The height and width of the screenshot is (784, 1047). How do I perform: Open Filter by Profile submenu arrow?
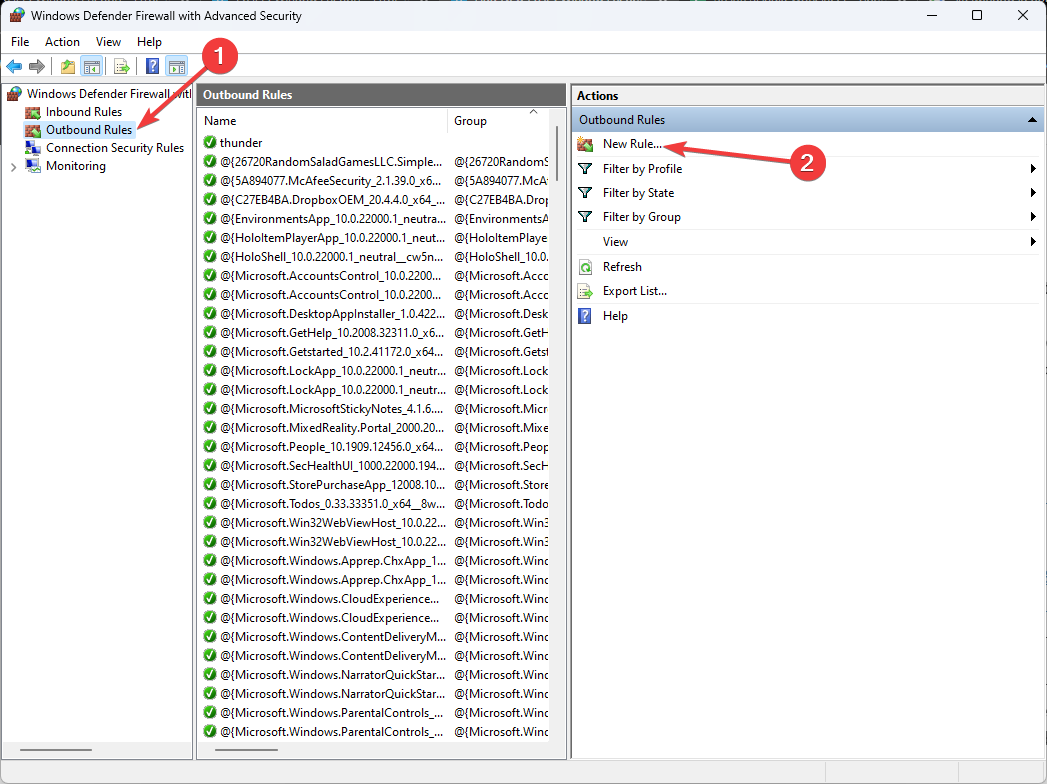(x=1033, y=169)
